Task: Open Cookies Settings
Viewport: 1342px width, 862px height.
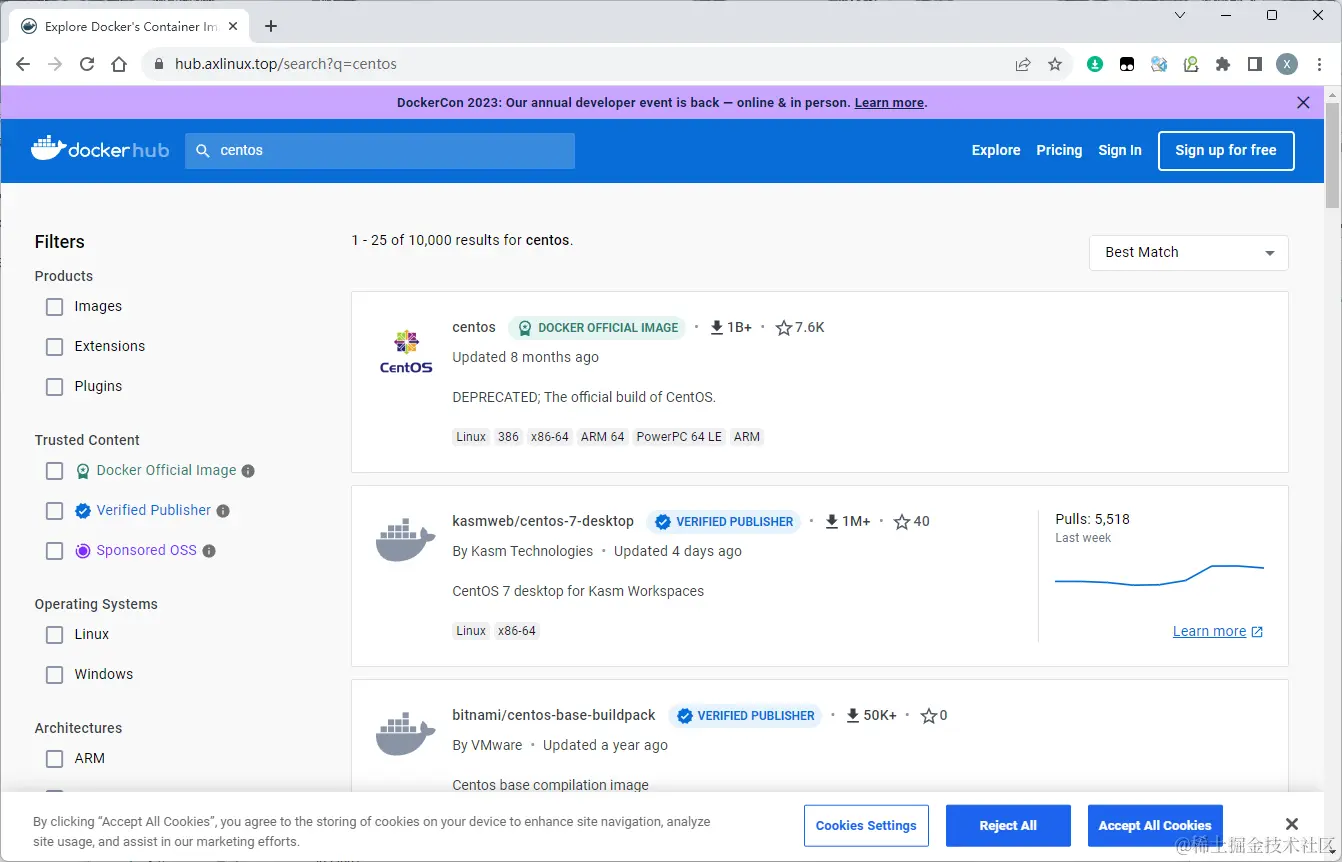Action: coord(866,826)
